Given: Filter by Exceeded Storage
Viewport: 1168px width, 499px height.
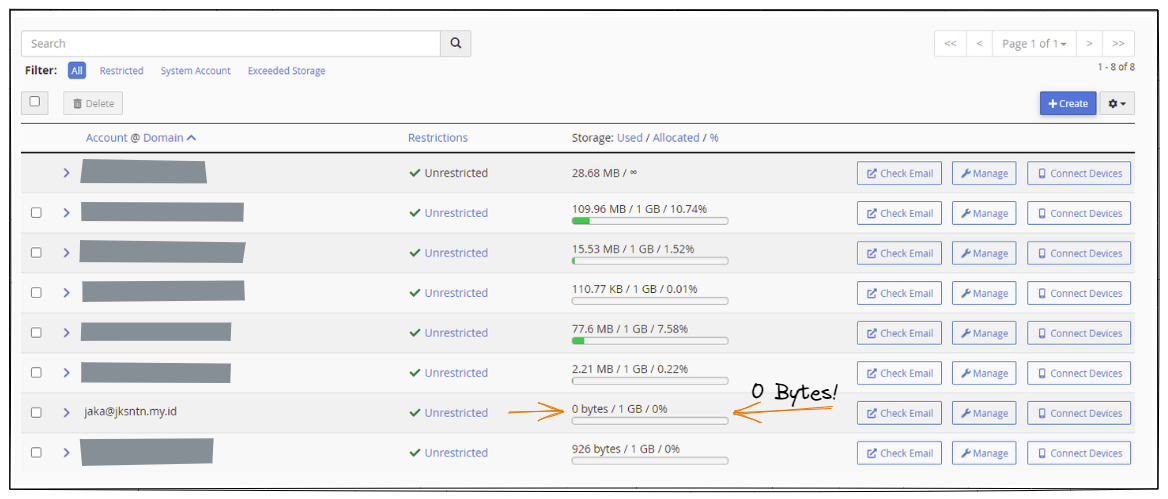Looking at the screenshot, I should (x=286, y=71).
